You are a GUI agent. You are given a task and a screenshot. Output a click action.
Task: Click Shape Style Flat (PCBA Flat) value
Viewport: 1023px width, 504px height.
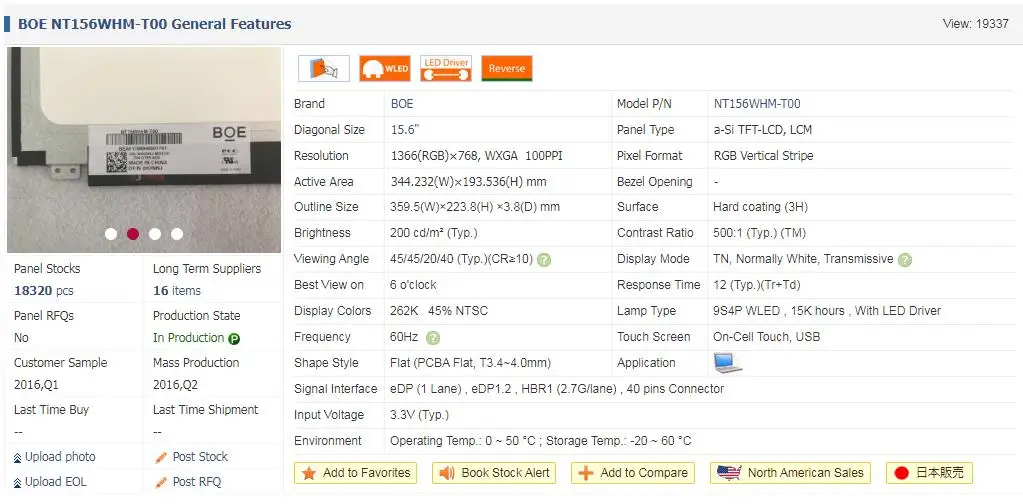pos(470,363)
